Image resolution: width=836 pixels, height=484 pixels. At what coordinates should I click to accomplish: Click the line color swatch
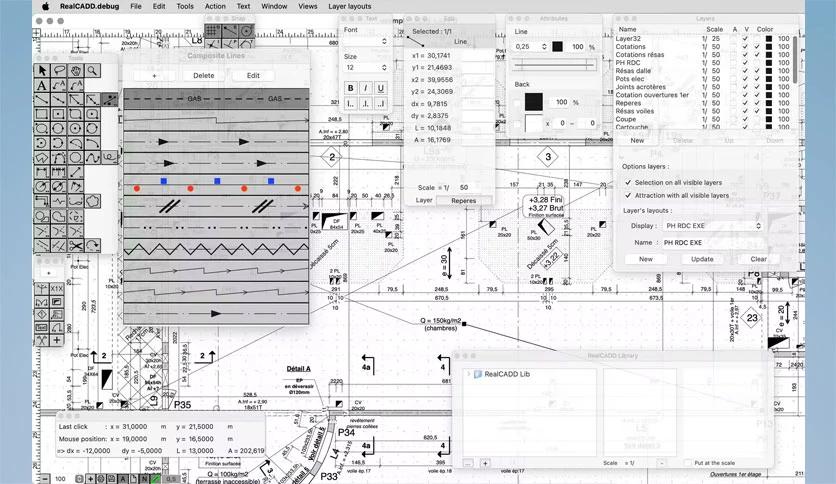point(557,47)
